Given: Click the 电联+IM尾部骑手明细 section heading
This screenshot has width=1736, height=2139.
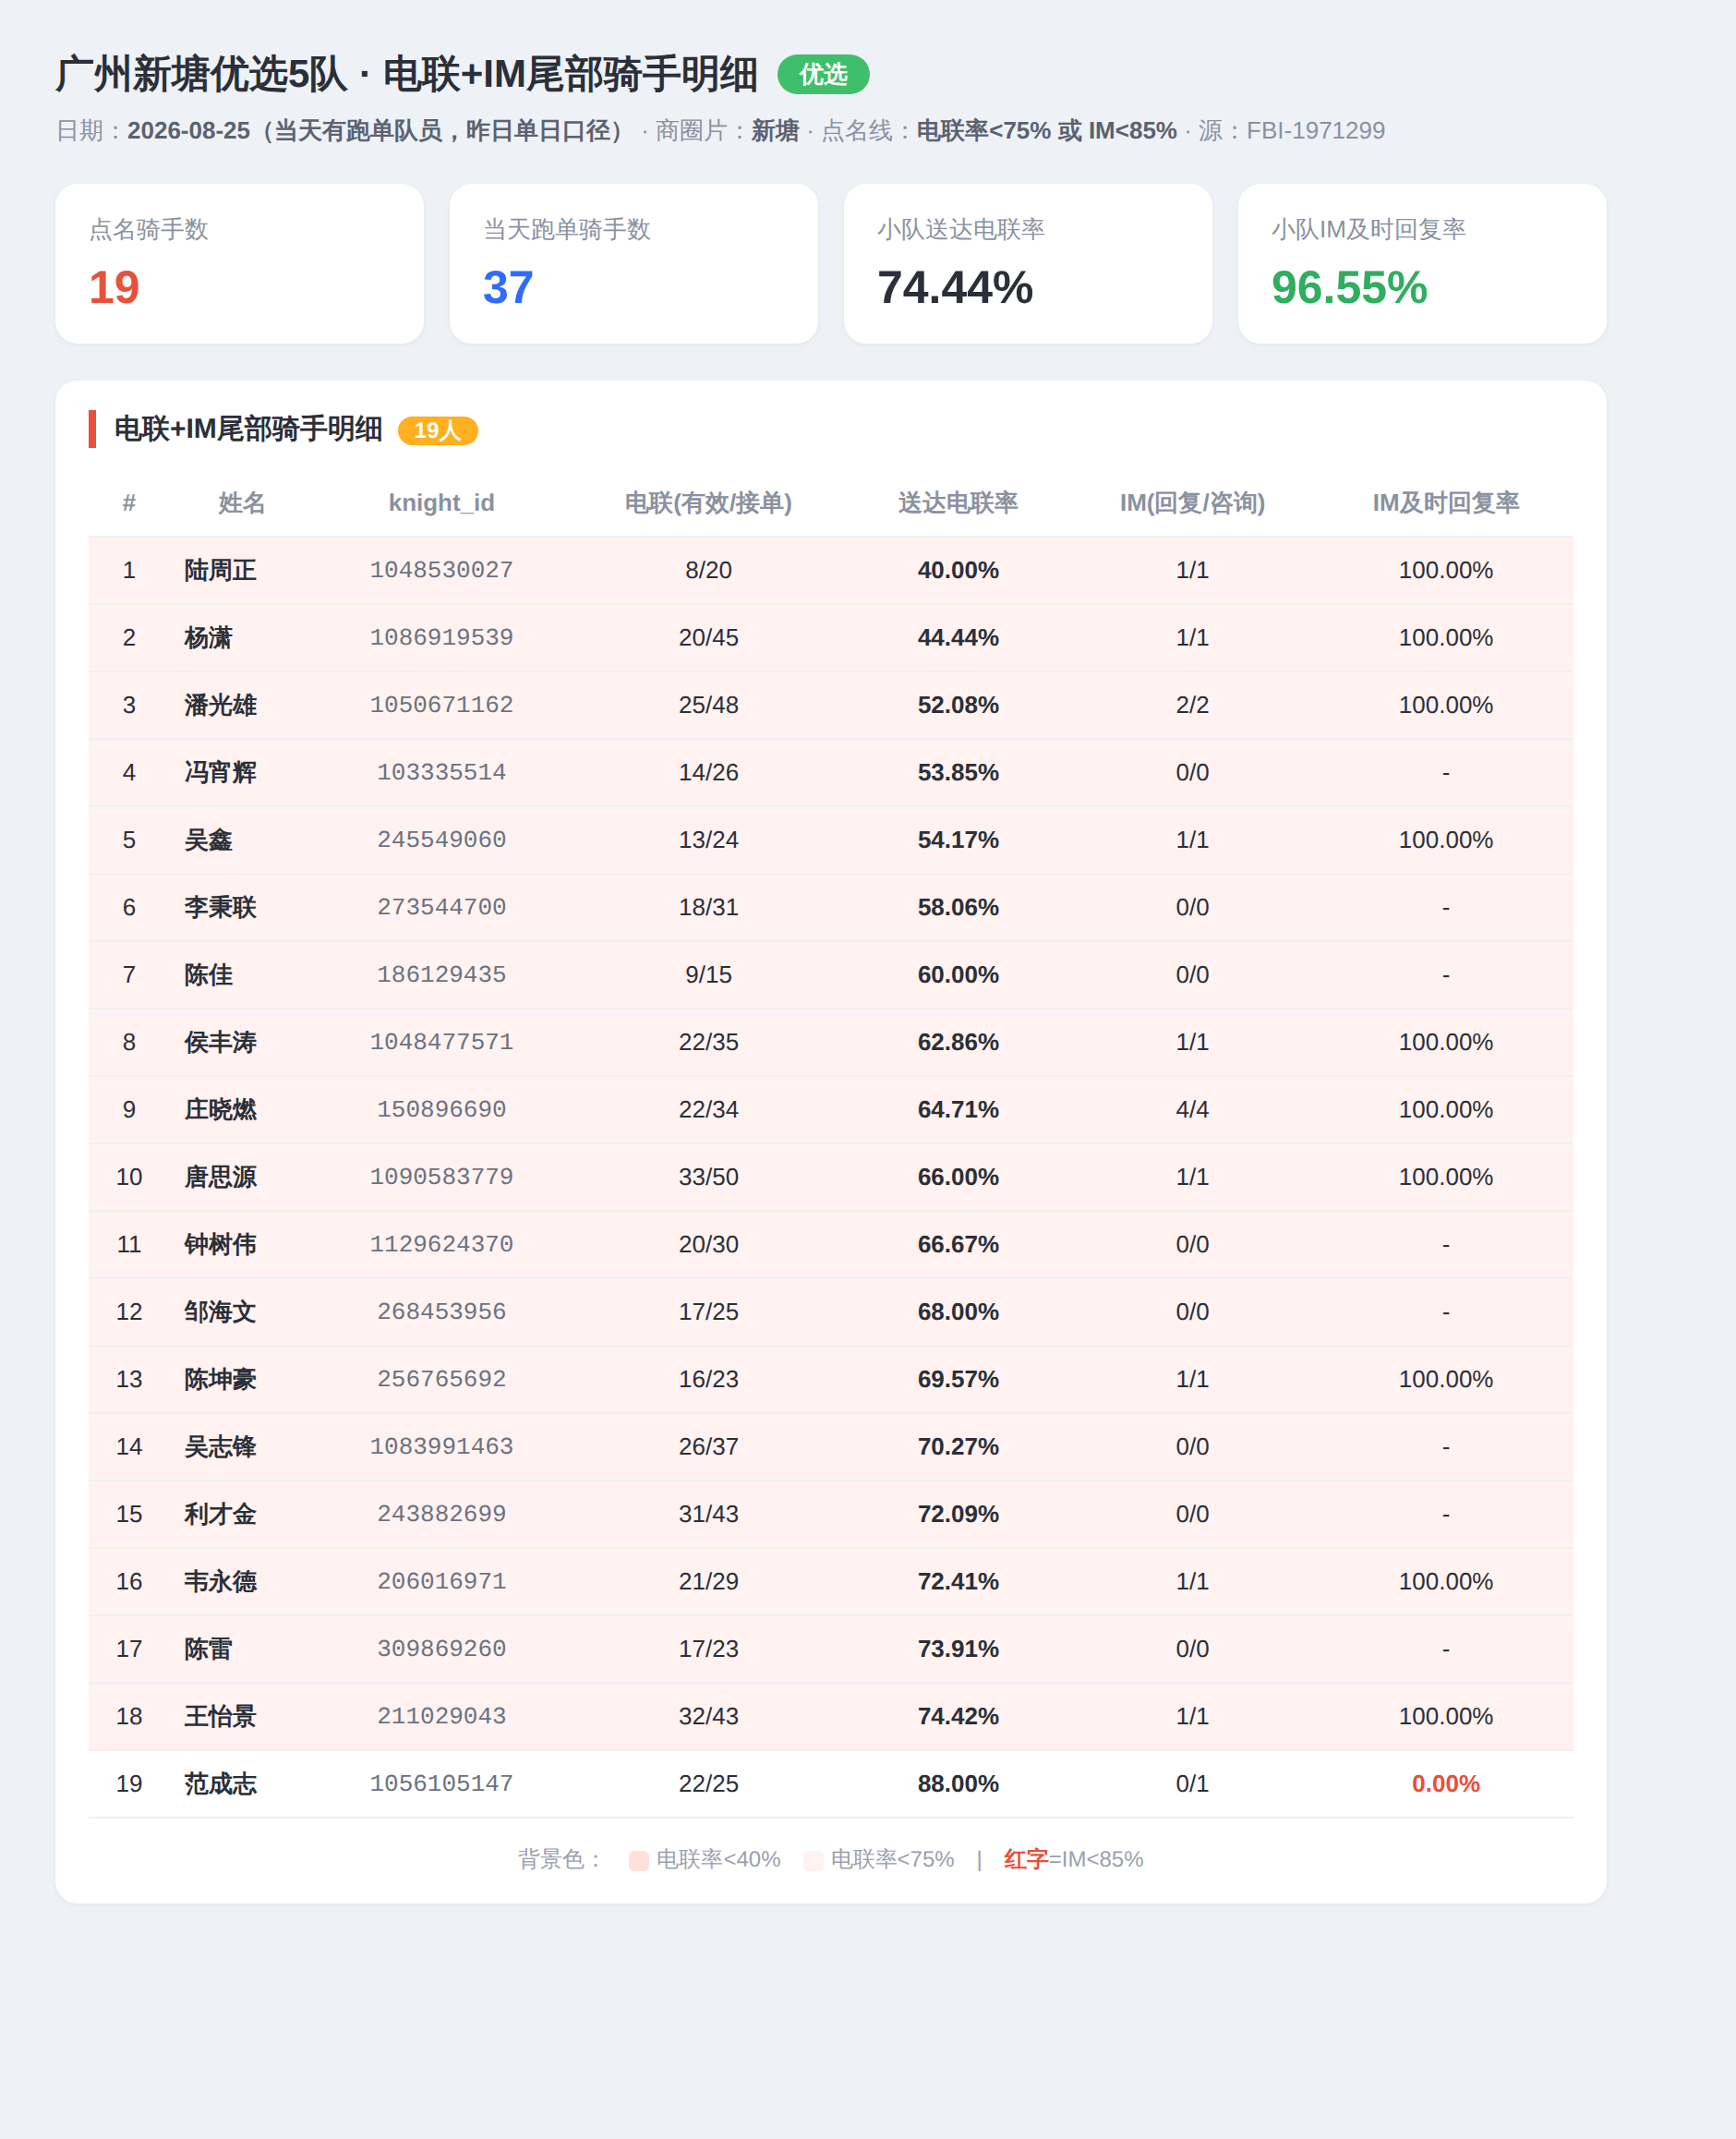Looking at the screenshot, I should [248, 429].
